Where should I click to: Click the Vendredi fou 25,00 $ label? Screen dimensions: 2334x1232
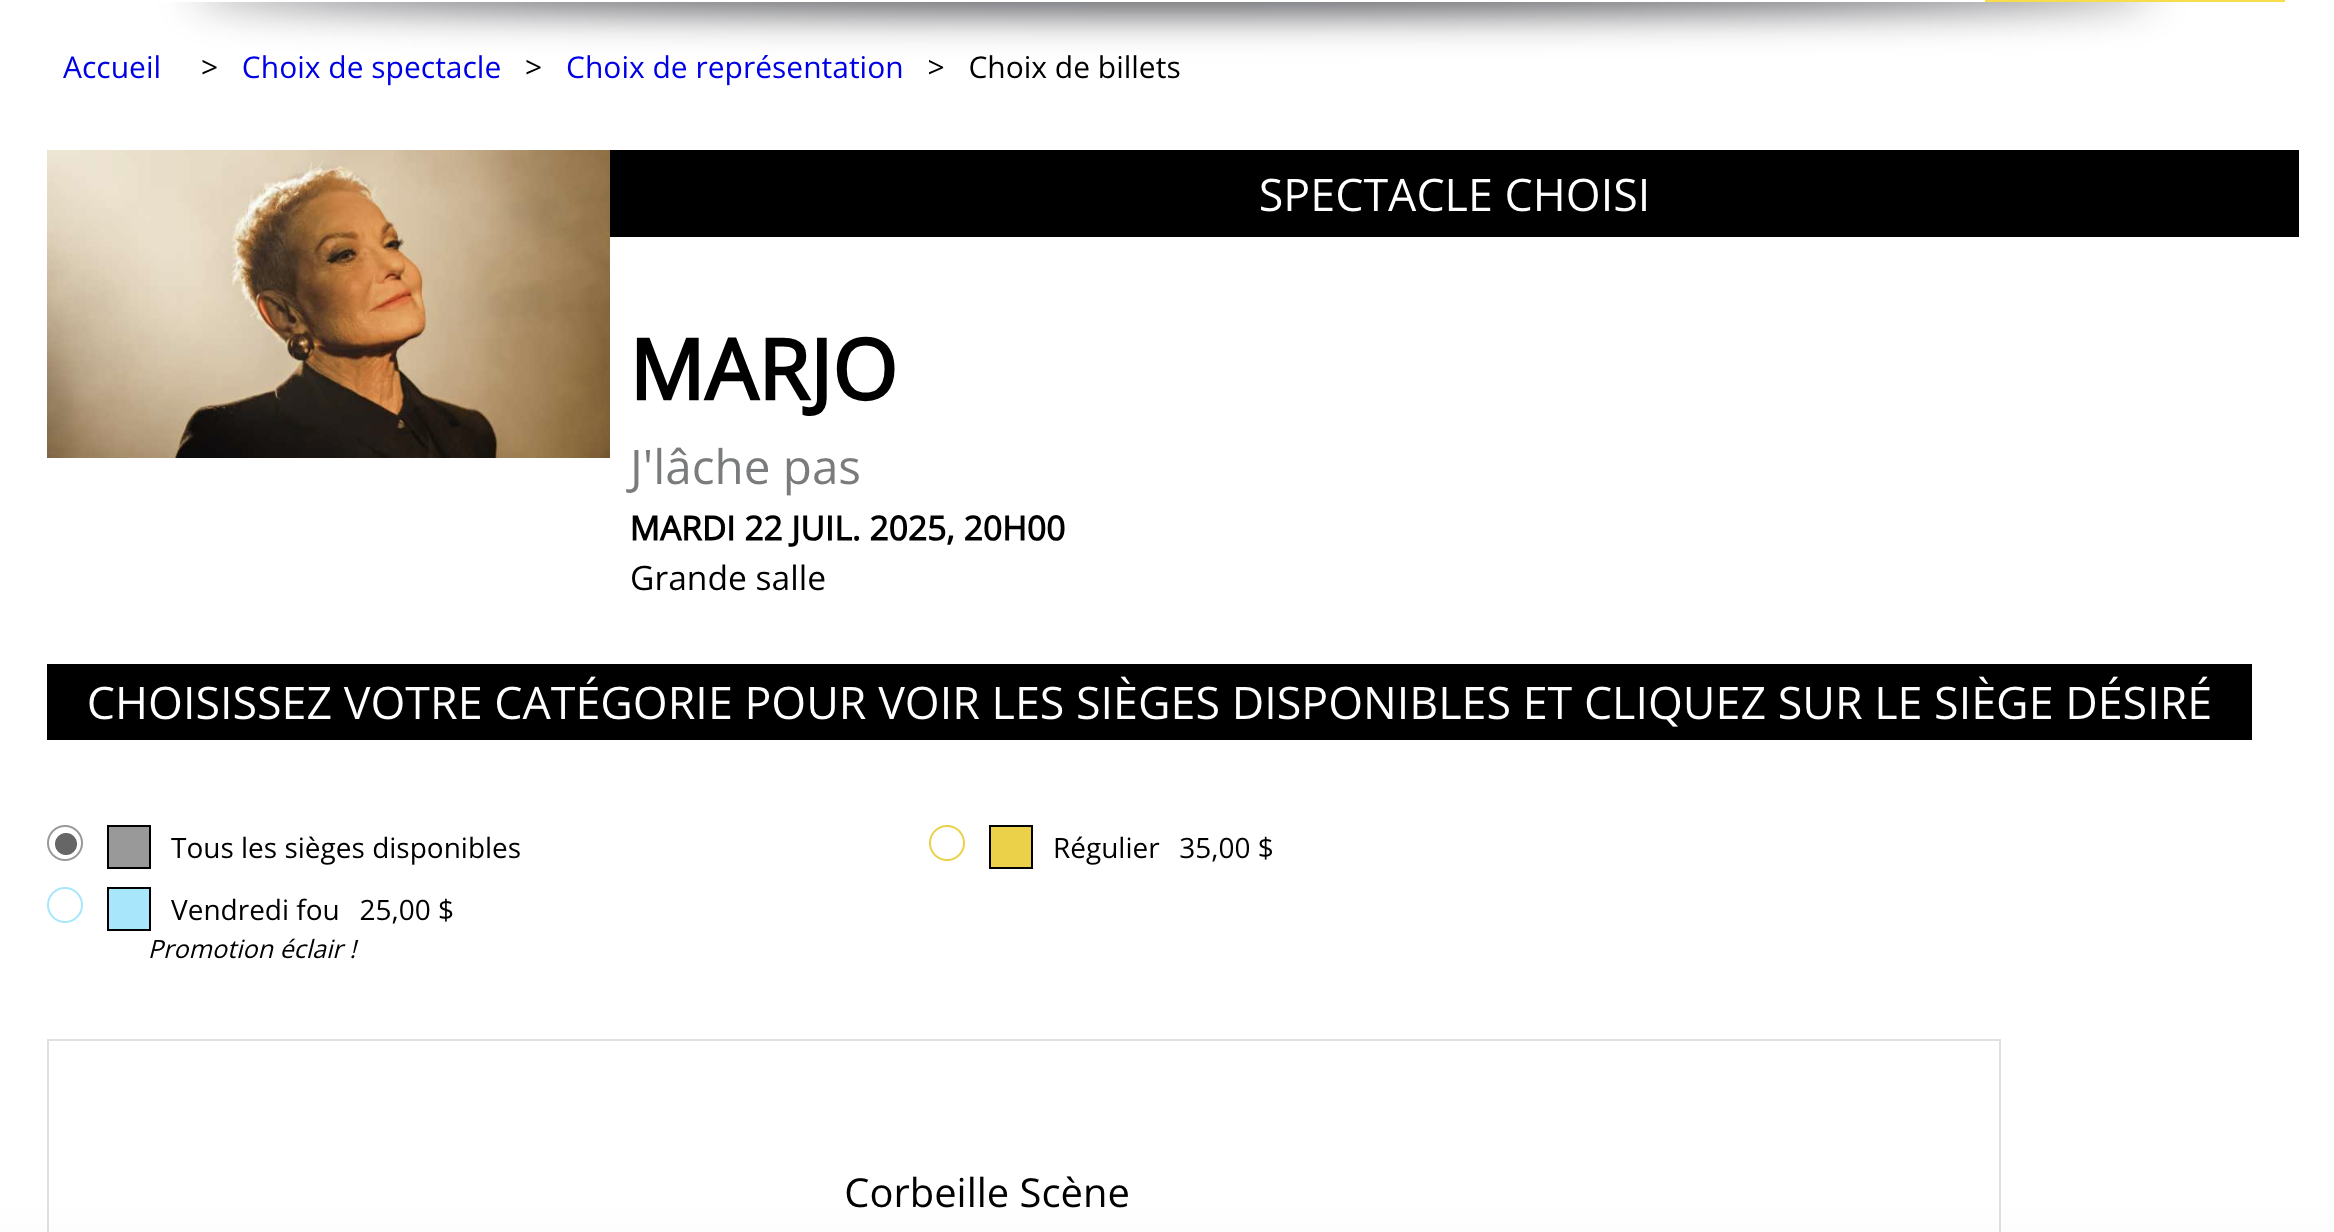click(312, 910)
